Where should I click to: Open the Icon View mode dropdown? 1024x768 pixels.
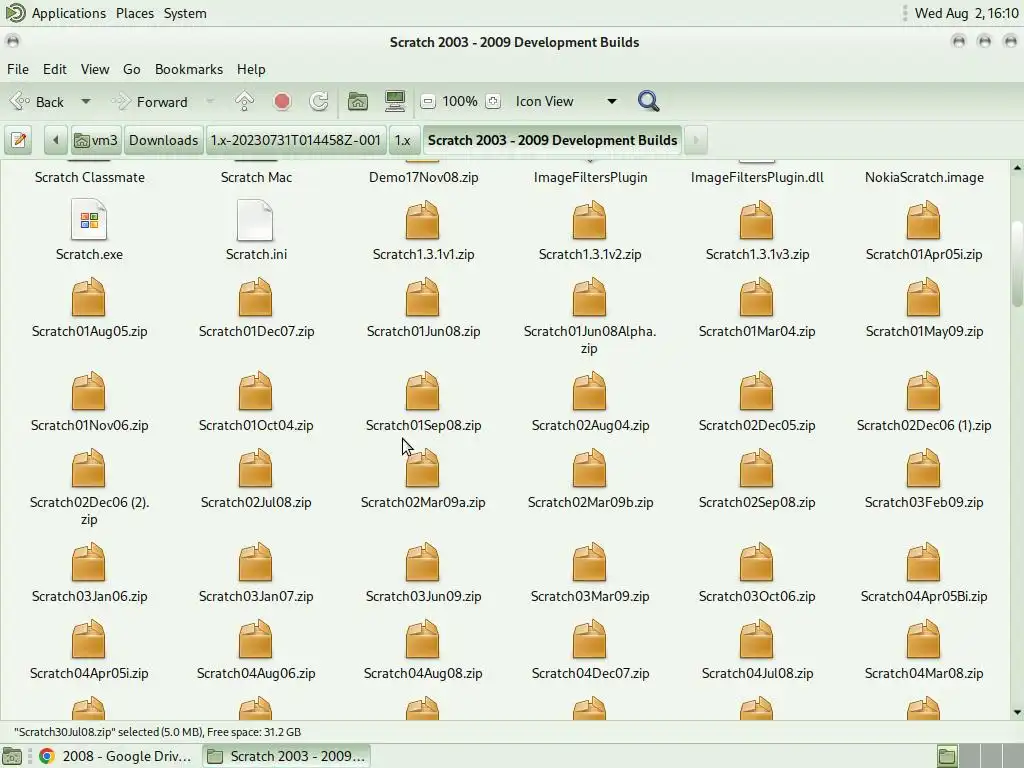[x=566, y=101]
